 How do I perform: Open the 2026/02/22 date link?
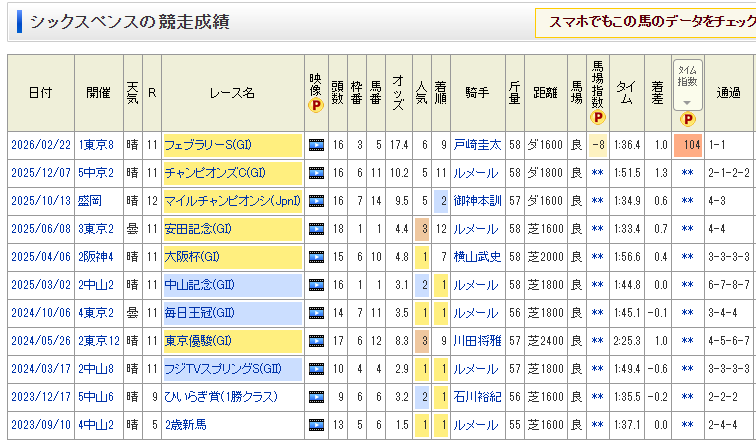pyautogui.click(x=40, y=145)
